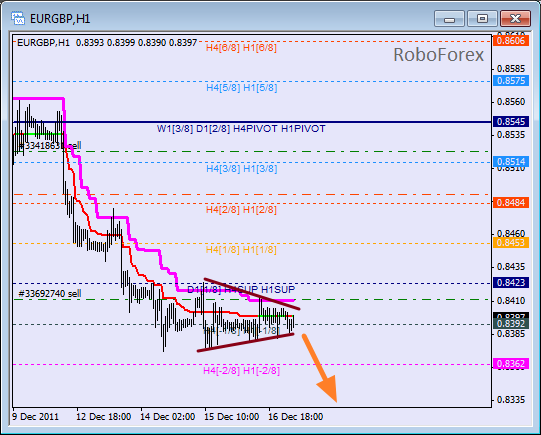541x435 pixels.
Task: Click the H4[-2/8] H1[-2/8] level label
Action: 241,370
